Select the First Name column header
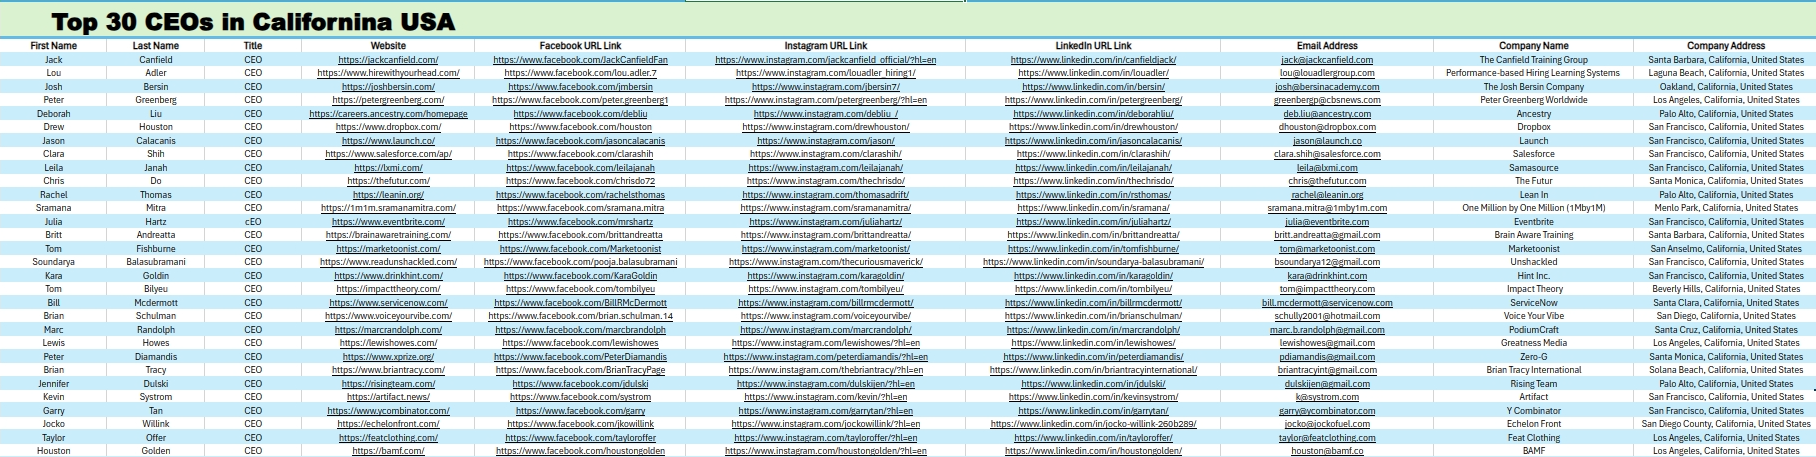Image resolution: width=1816 pixels, height=457 pixels. [53, 46]
